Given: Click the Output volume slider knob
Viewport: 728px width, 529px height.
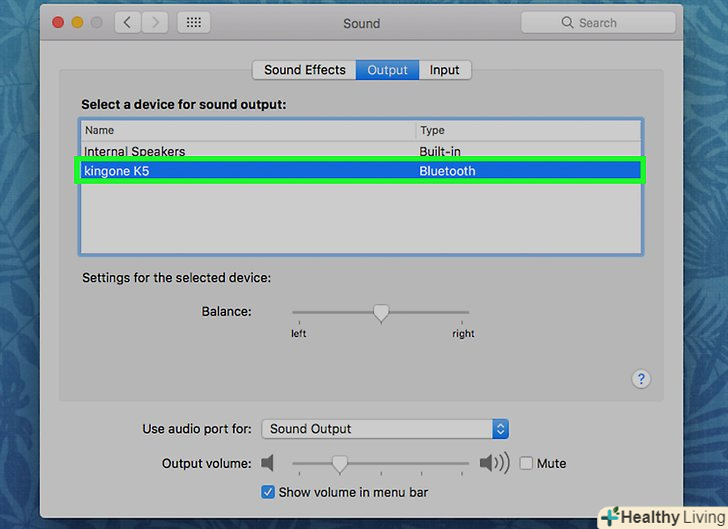Looking at the screenshot, I should point(339,464).
